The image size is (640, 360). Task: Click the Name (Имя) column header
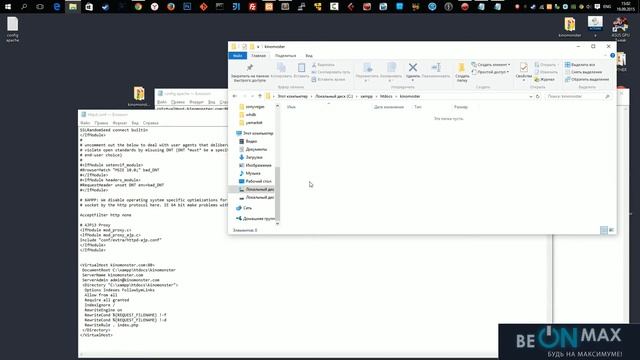(x=291, y=107)
